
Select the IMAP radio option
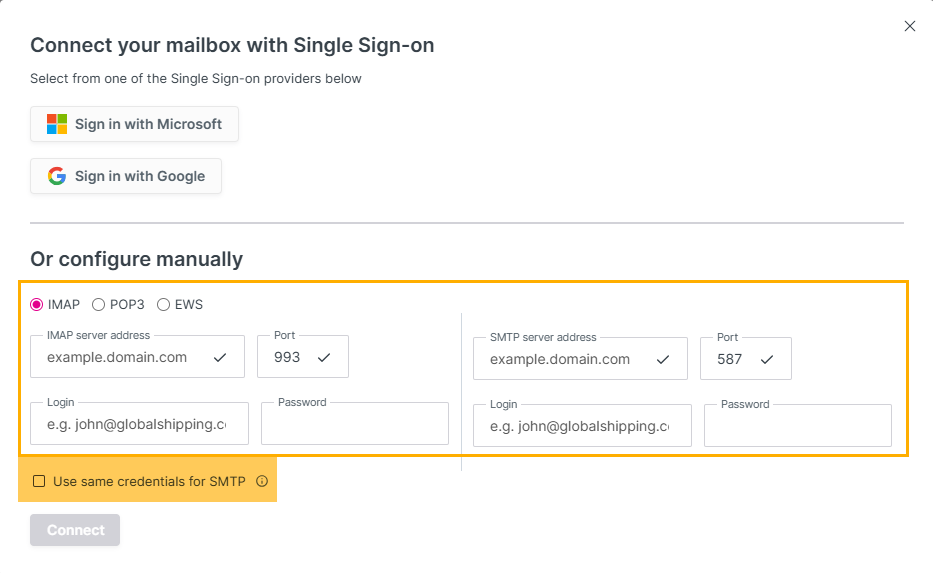tap(37, 304)
